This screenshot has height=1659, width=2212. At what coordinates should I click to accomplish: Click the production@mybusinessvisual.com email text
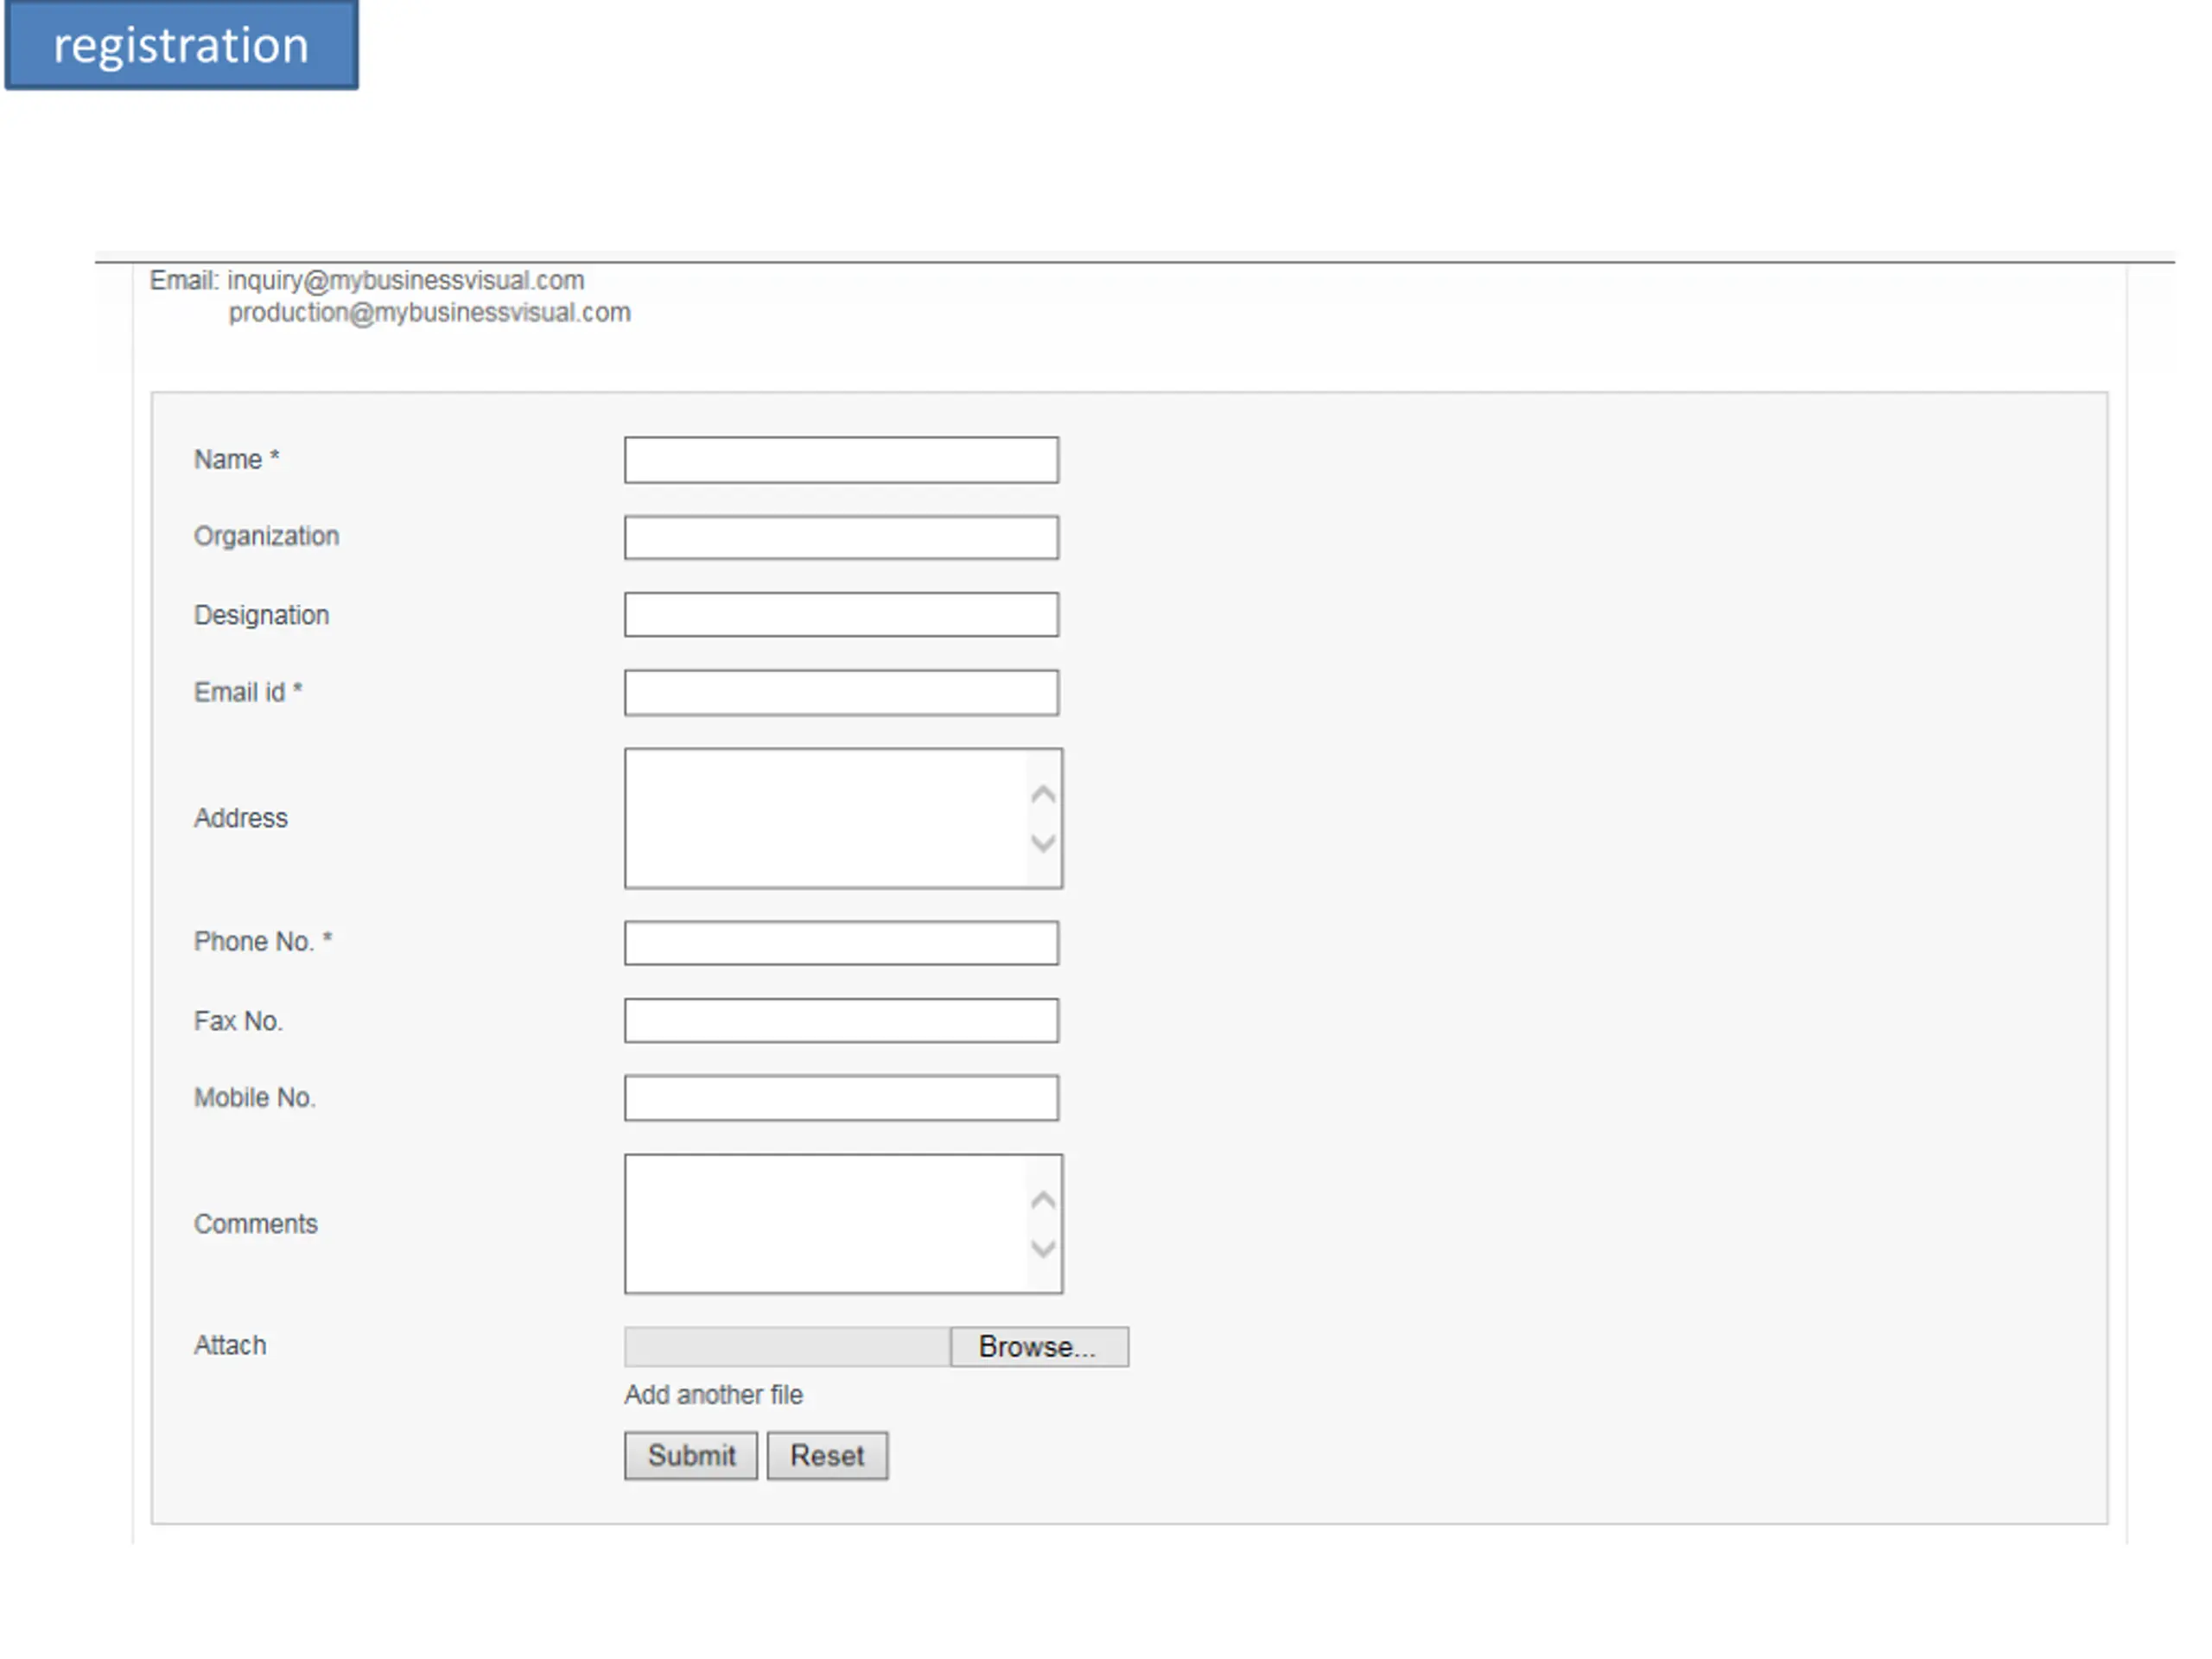(x=430, y=313)
